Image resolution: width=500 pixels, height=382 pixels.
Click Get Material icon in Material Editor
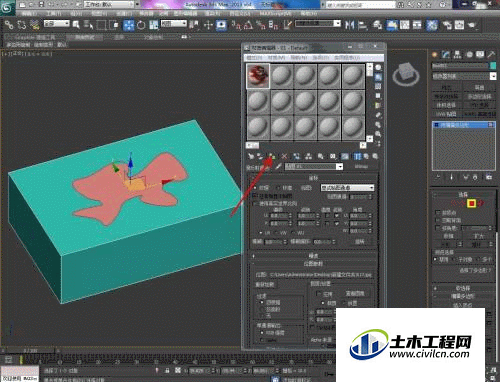[251, 156]
